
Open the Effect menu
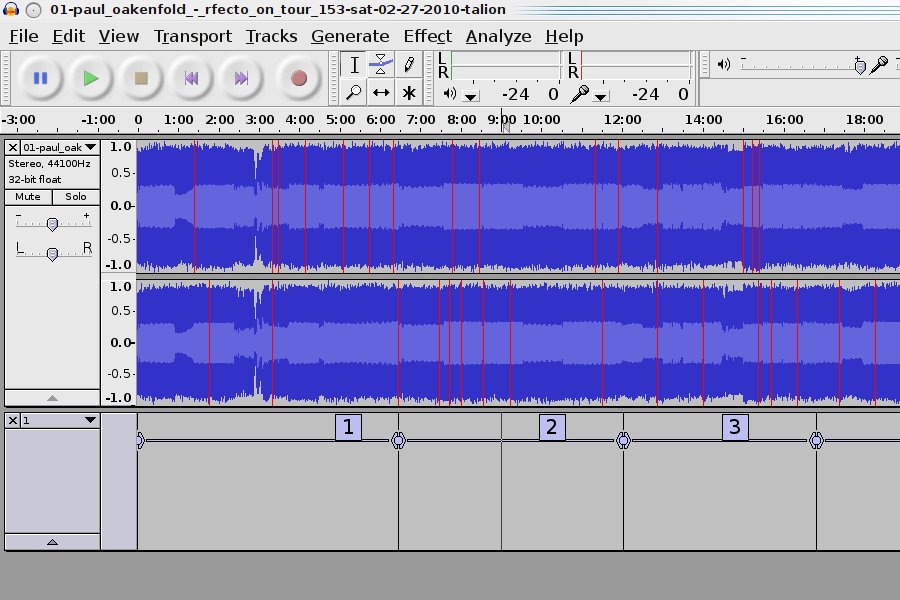427,36
